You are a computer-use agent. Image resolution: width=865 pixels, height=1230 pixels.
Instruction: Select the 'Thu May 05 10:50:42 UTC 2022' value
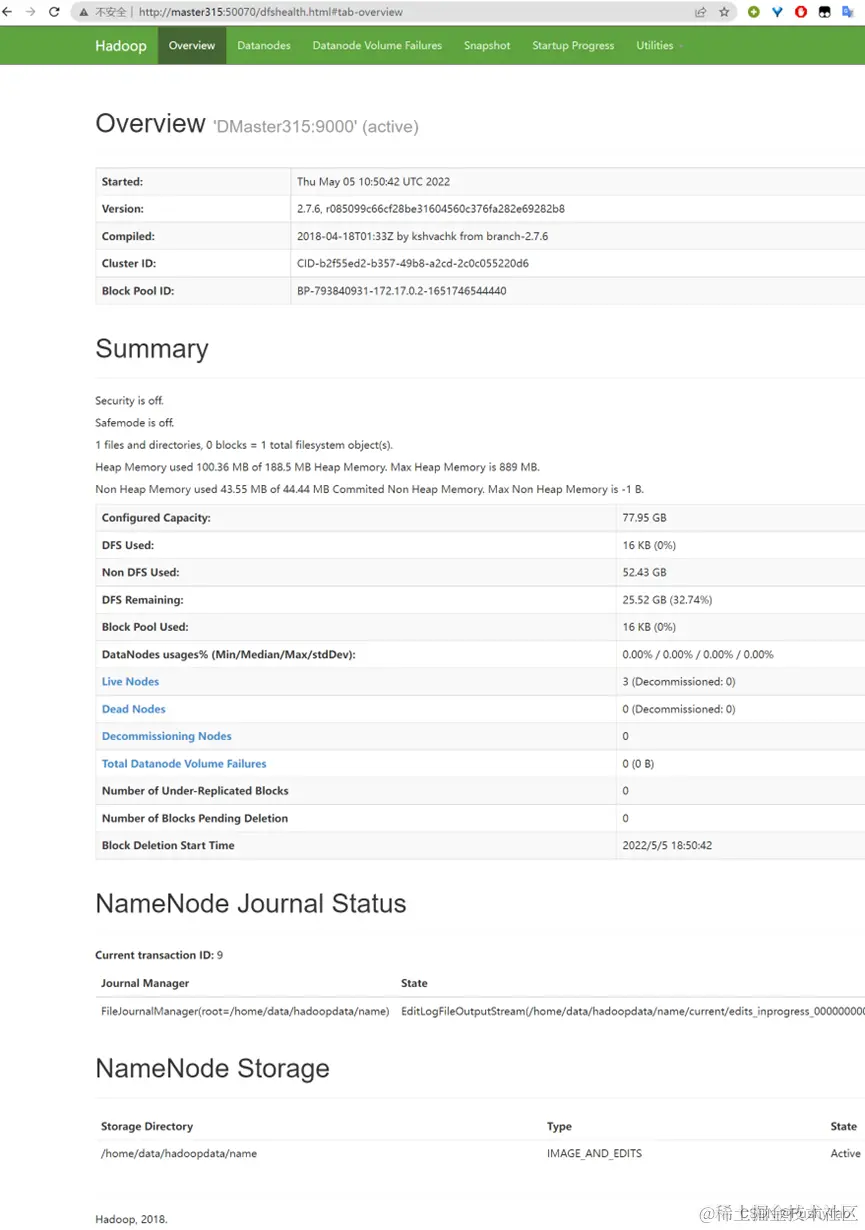pyautogui.click(x=373, y=182)
